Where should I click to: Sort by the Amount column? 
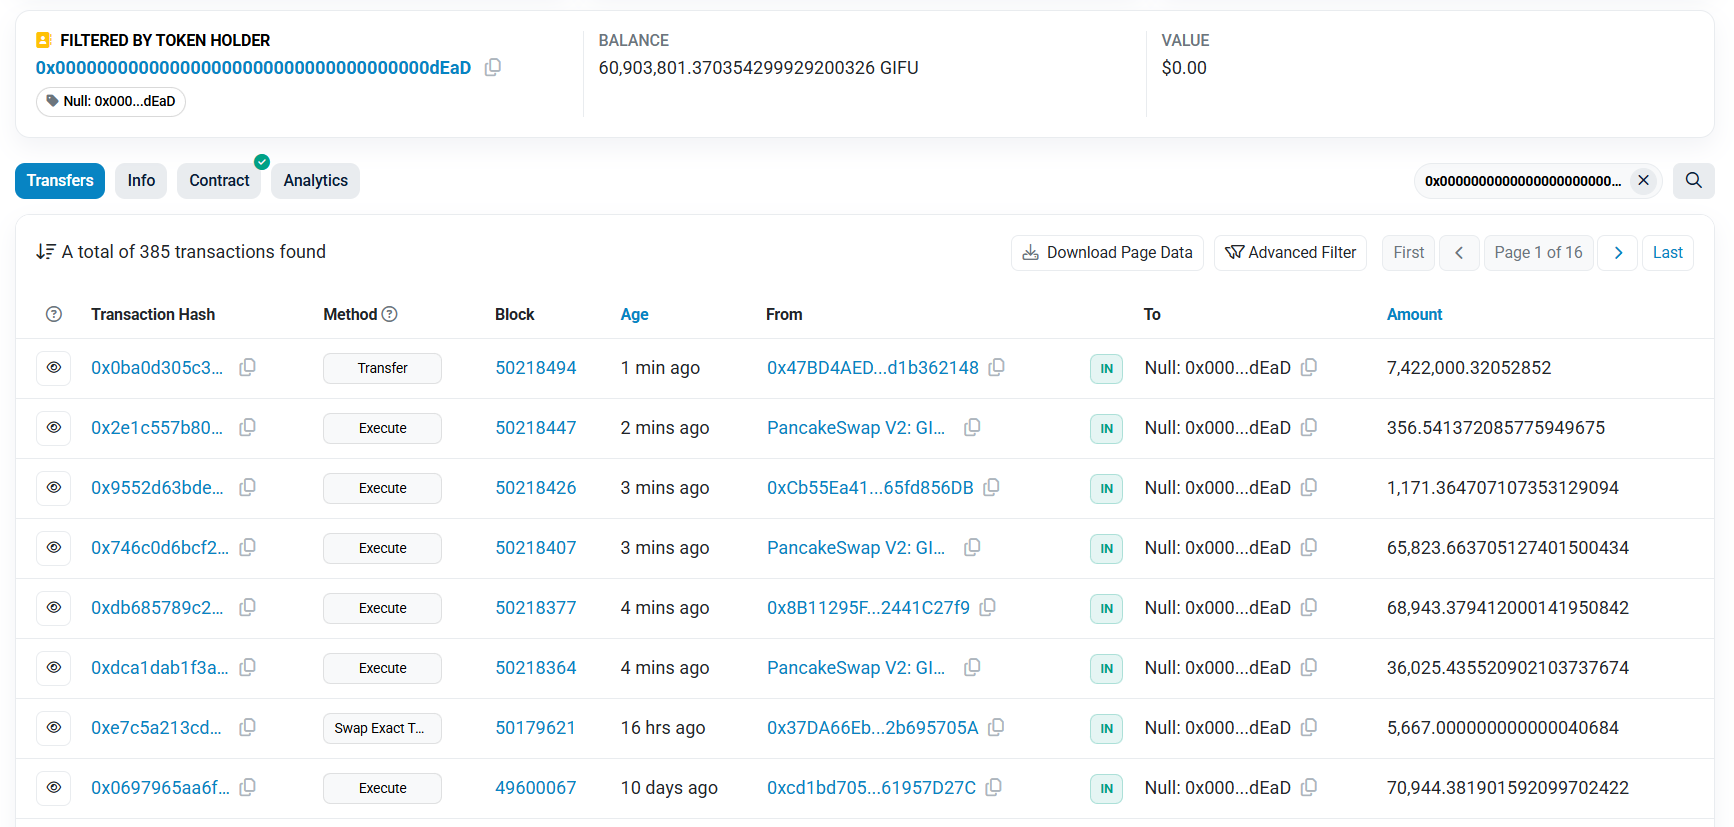coord(1414,314)
